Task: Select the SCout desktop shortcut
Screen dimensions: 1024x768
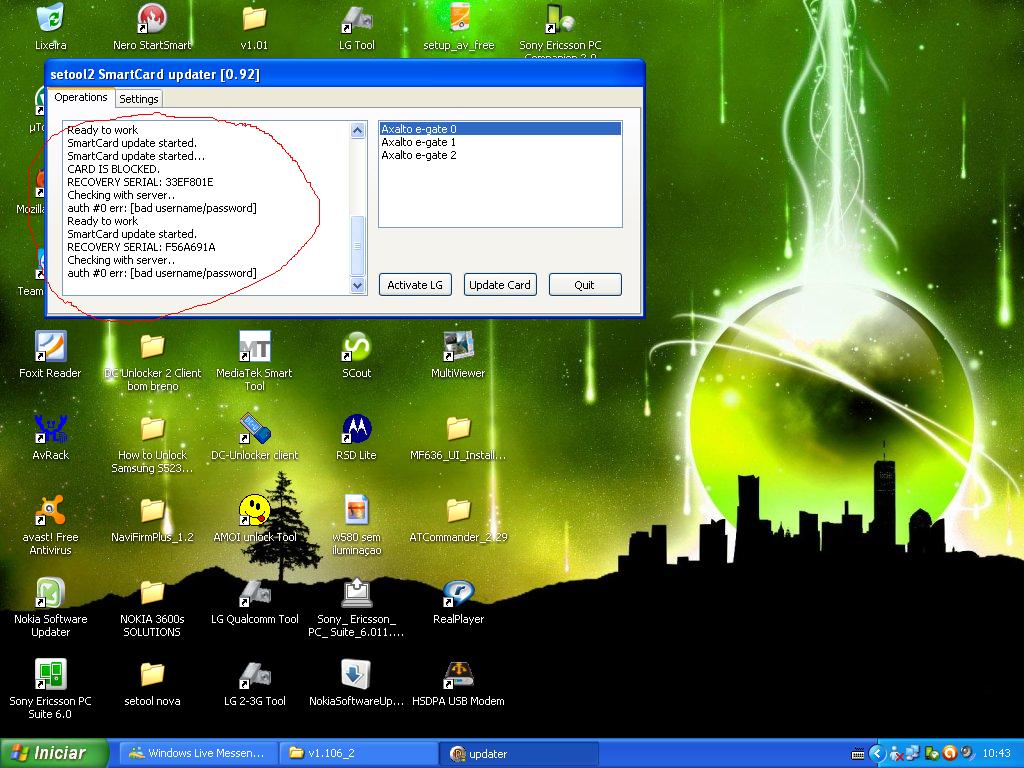Action: pos(357,346)
